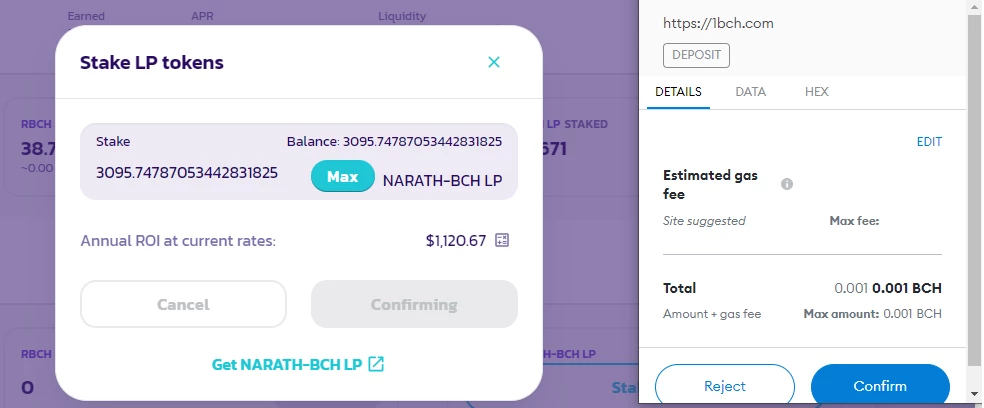Click the DEPOSIT label badge
Viewport: 984px width, 408px height.
(697, 55)
